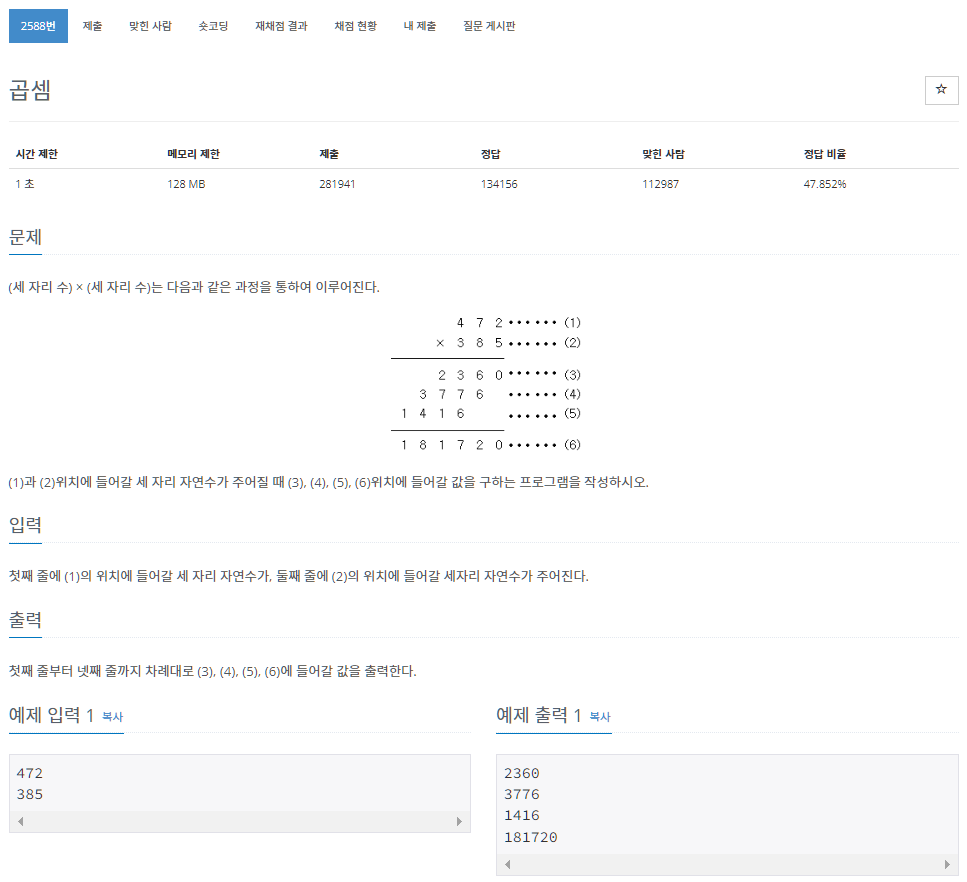The height and width of the screenshot is (882, 967).
Task: Open the 질문 게시판 tab
Action: 489,26
